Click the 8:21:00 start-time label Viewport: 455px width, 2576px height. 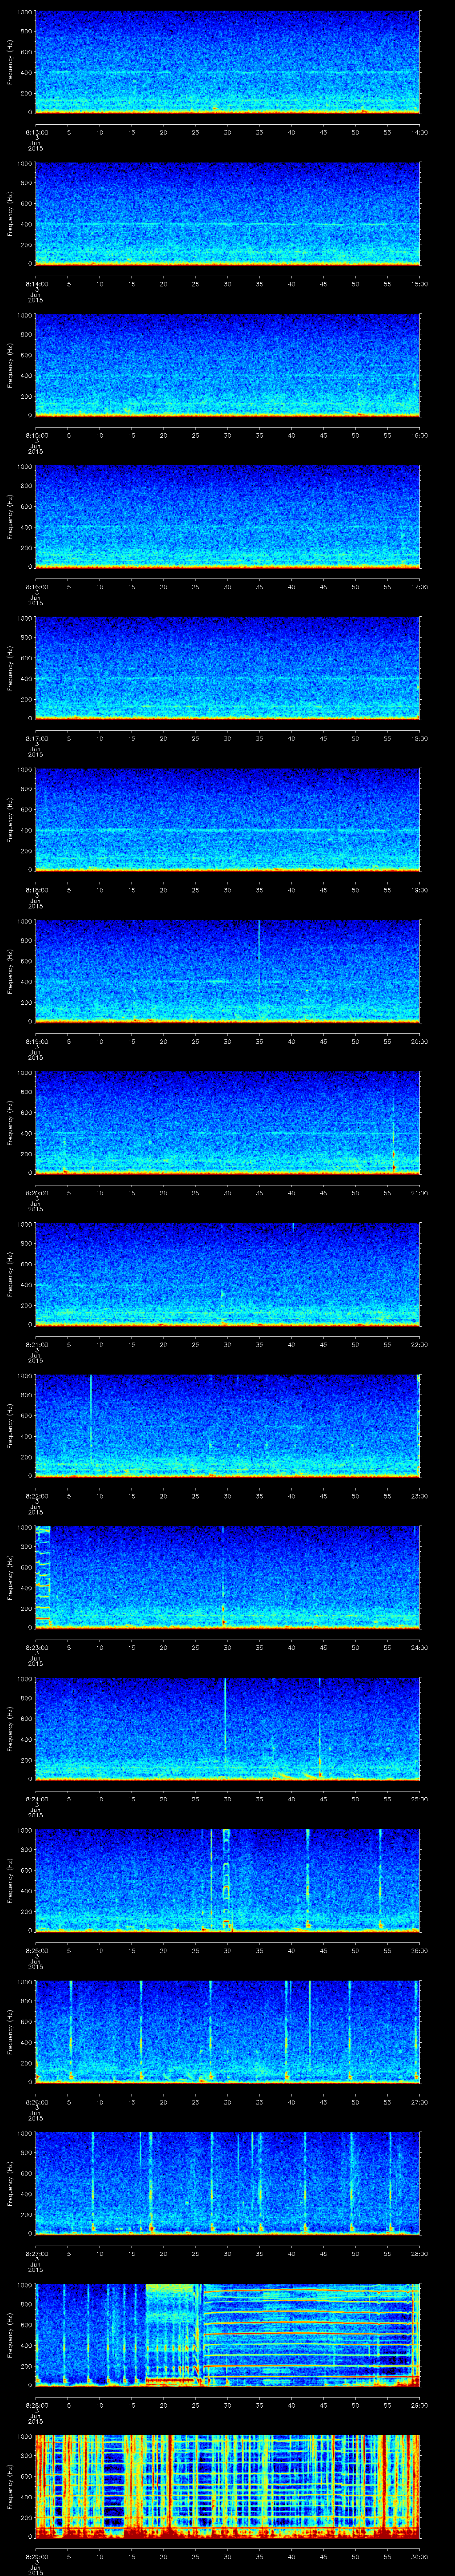(x=36, y=1343)
